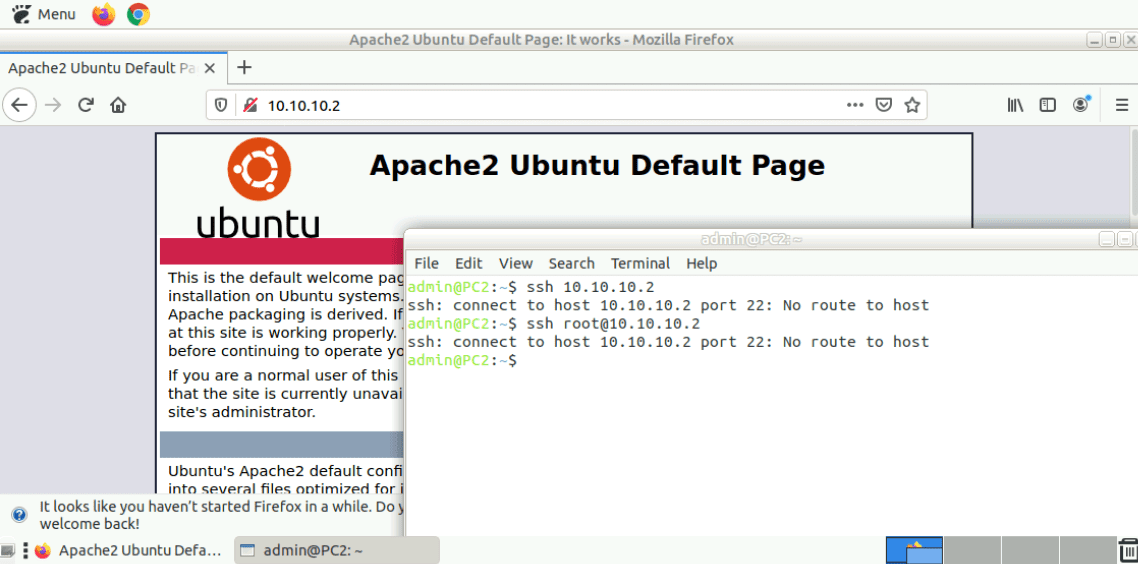Go forward in Firefox
The image size is (1138, 564).
(x=53, y=105)
